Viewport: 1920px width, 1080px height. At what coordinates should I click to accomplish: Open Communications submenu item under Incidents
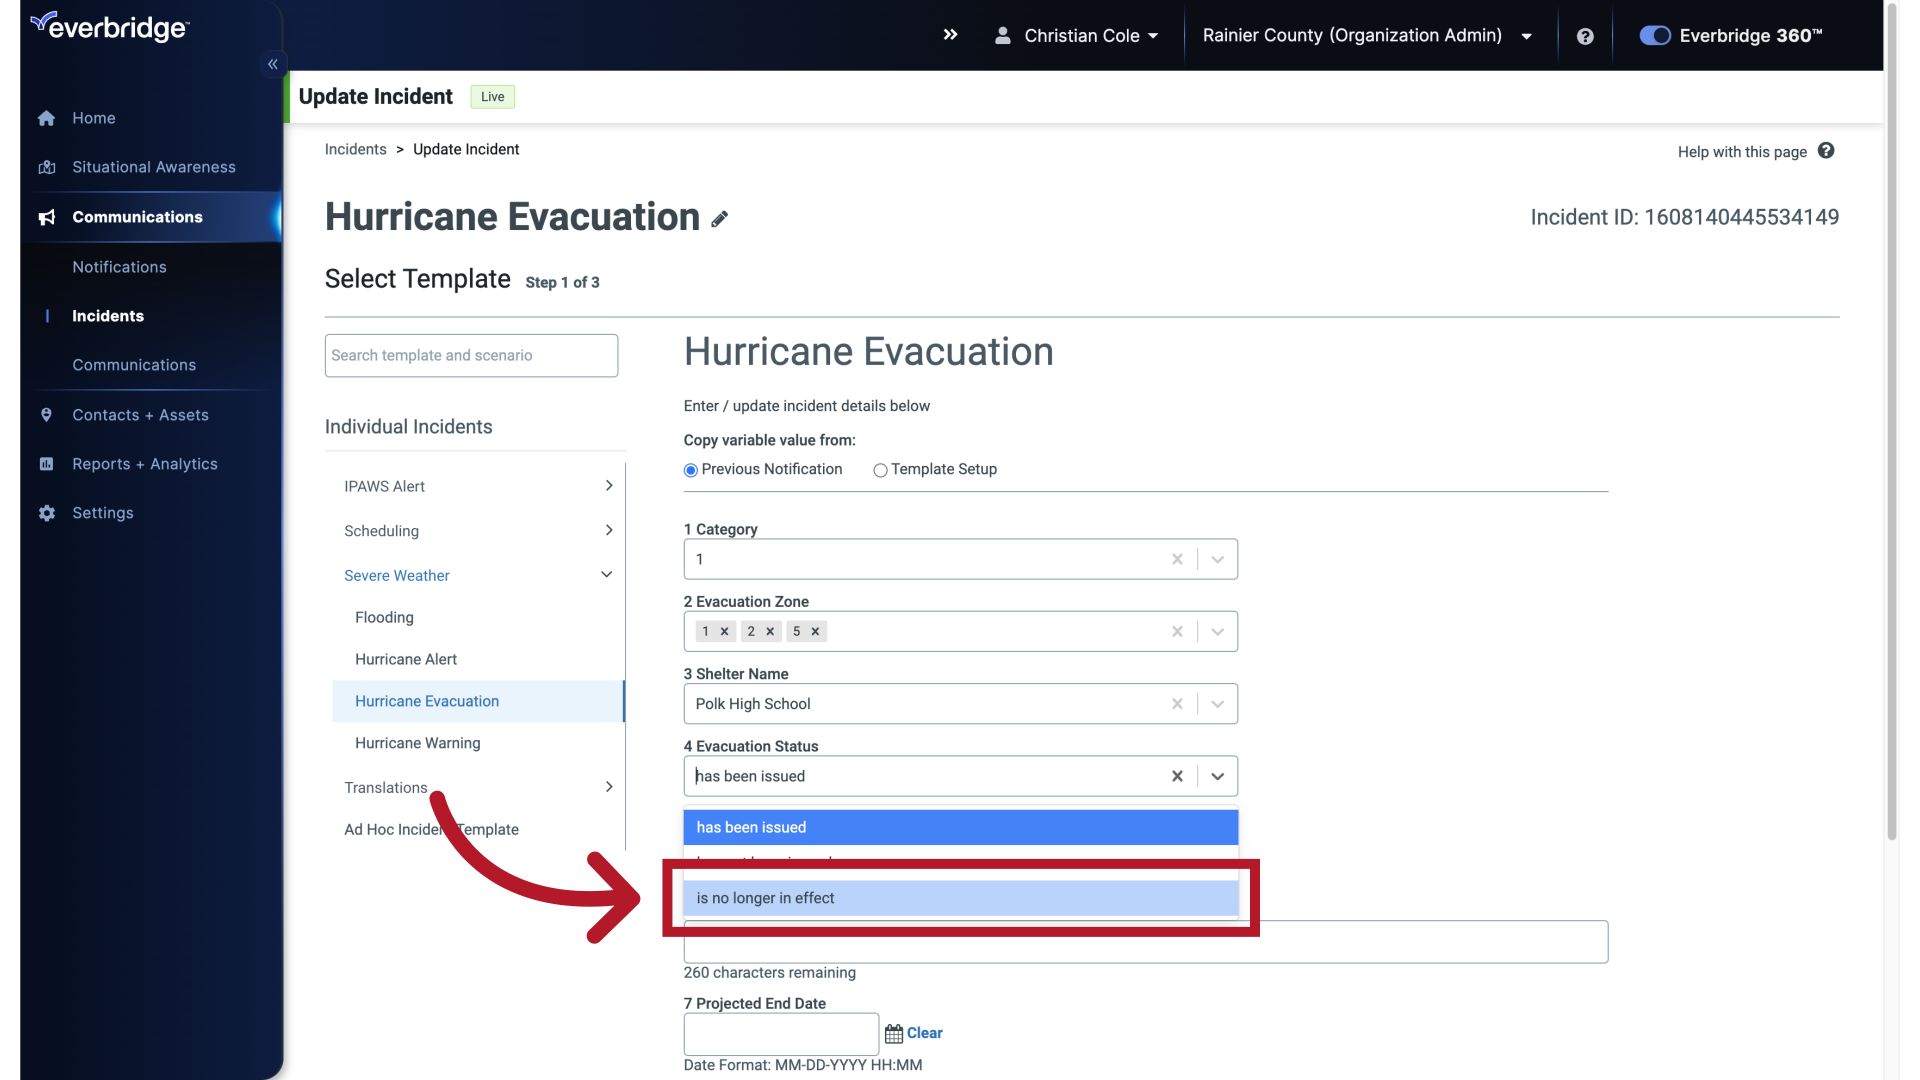pos(134,365)
